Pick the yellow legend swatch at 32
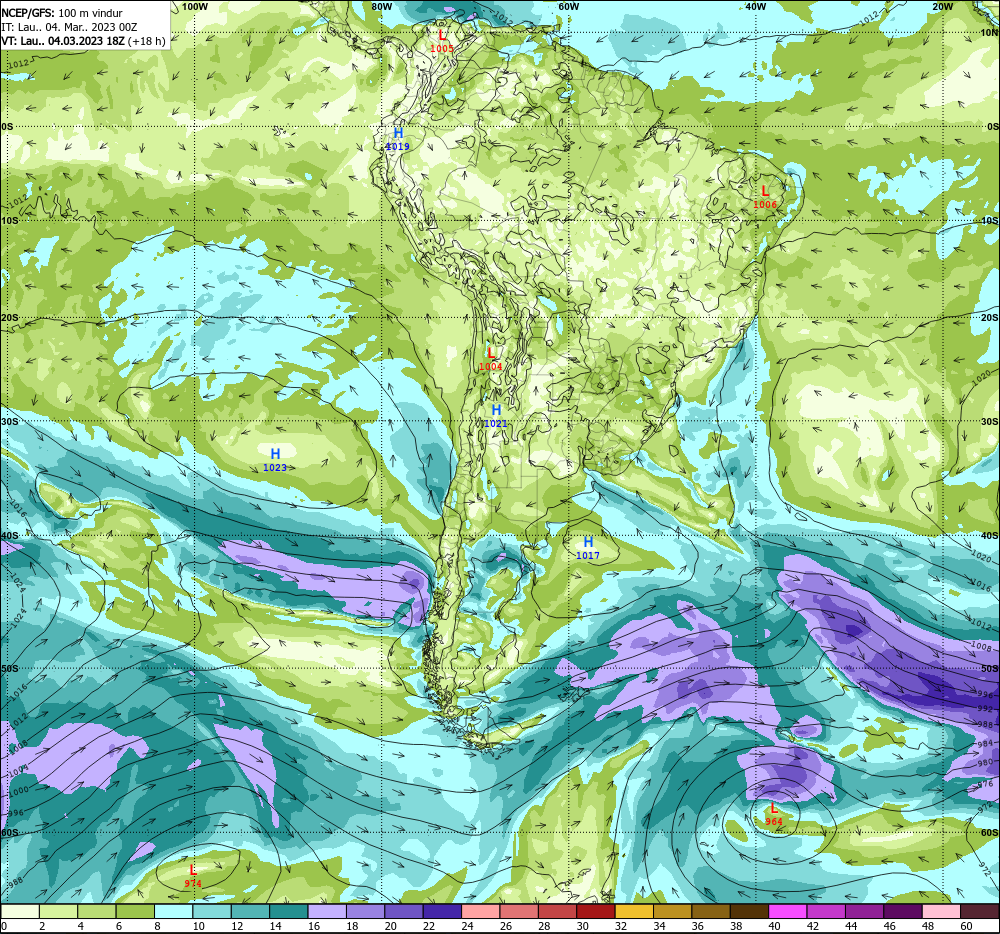 (x=634, y=912)
